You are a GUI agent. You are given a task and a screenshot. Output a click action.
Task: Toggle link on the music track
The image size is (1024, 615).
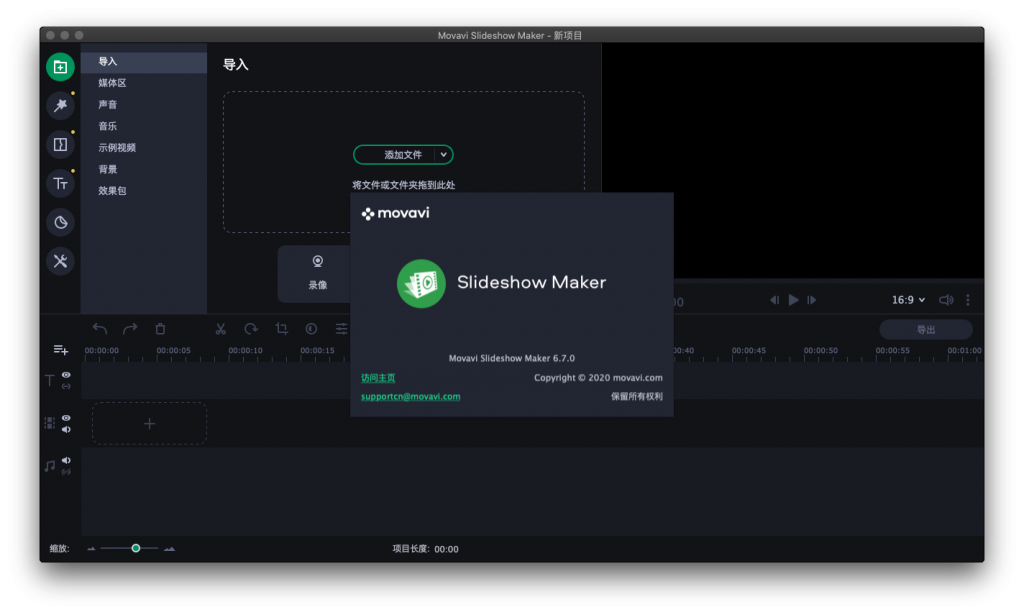(x=66, y=472)
